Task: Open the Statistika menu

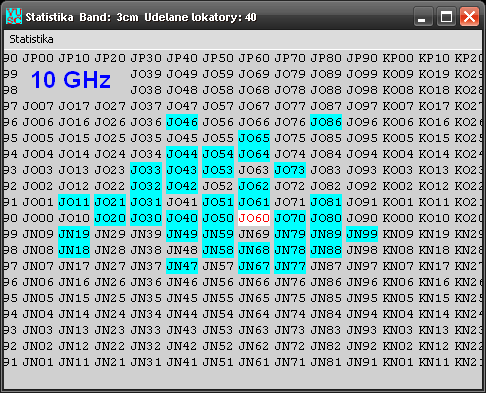Action: pos(31,39)
